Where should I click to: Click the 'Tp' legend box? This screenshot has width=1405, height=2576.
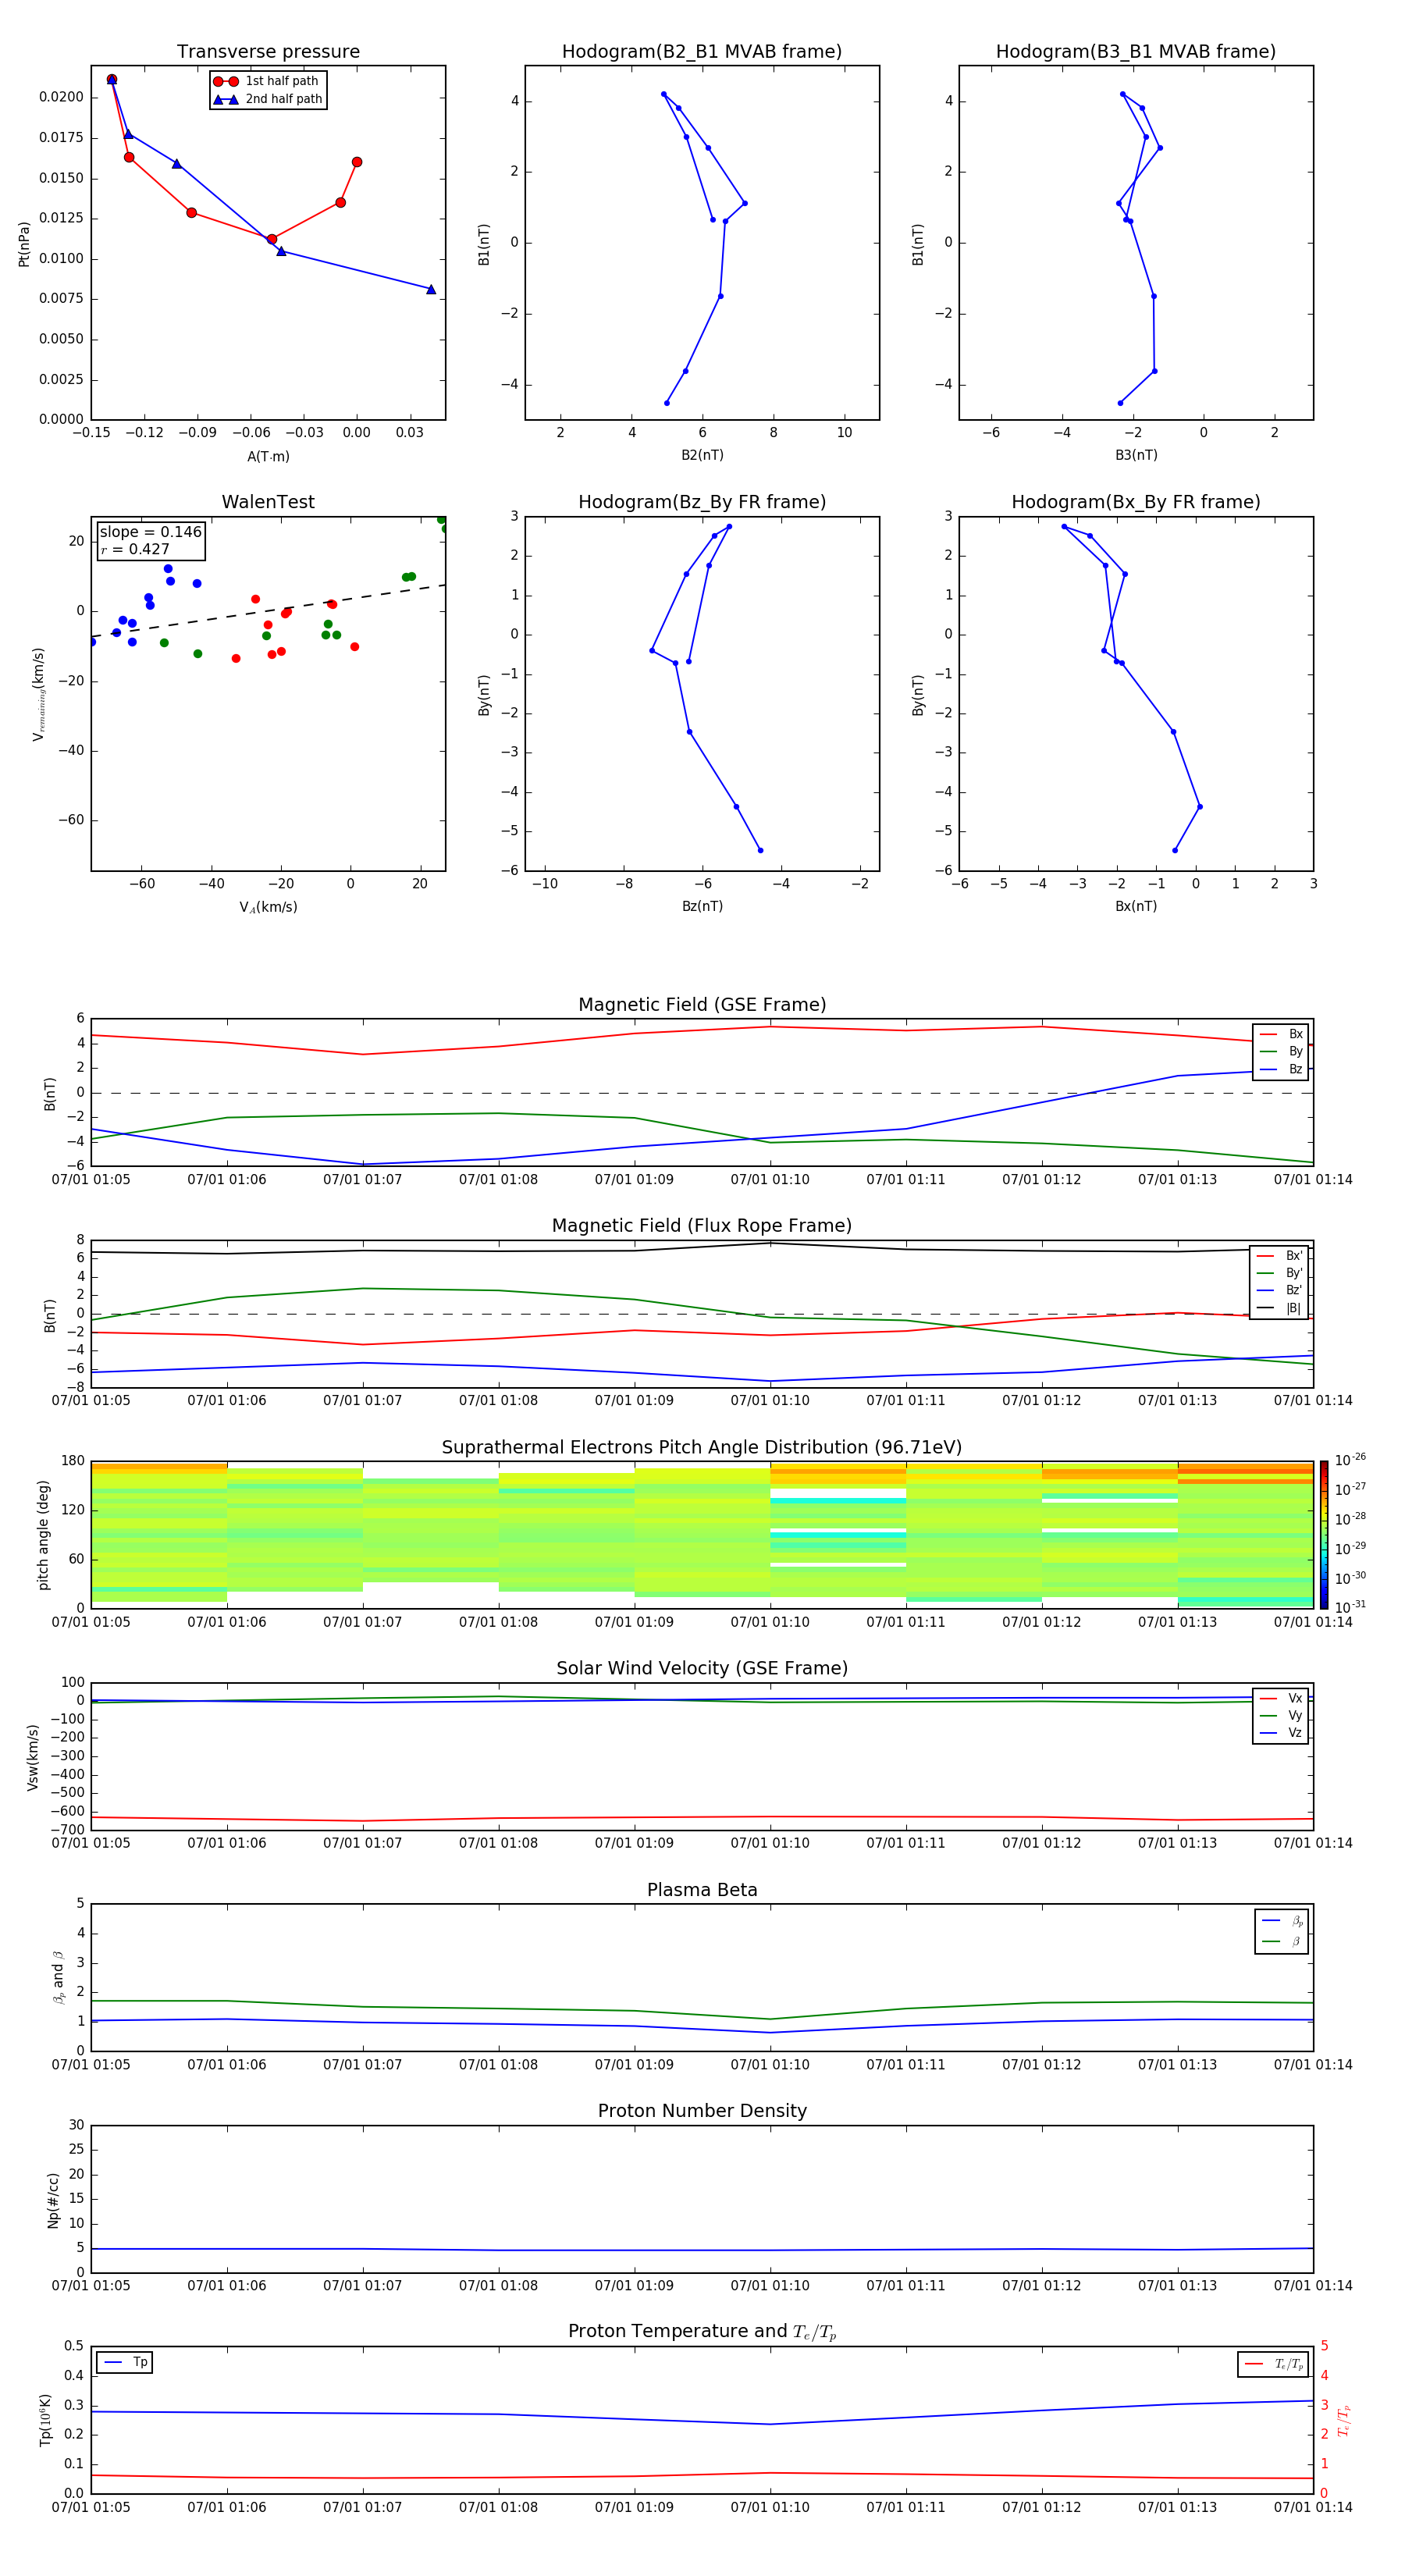click(x=125, y=2362)
